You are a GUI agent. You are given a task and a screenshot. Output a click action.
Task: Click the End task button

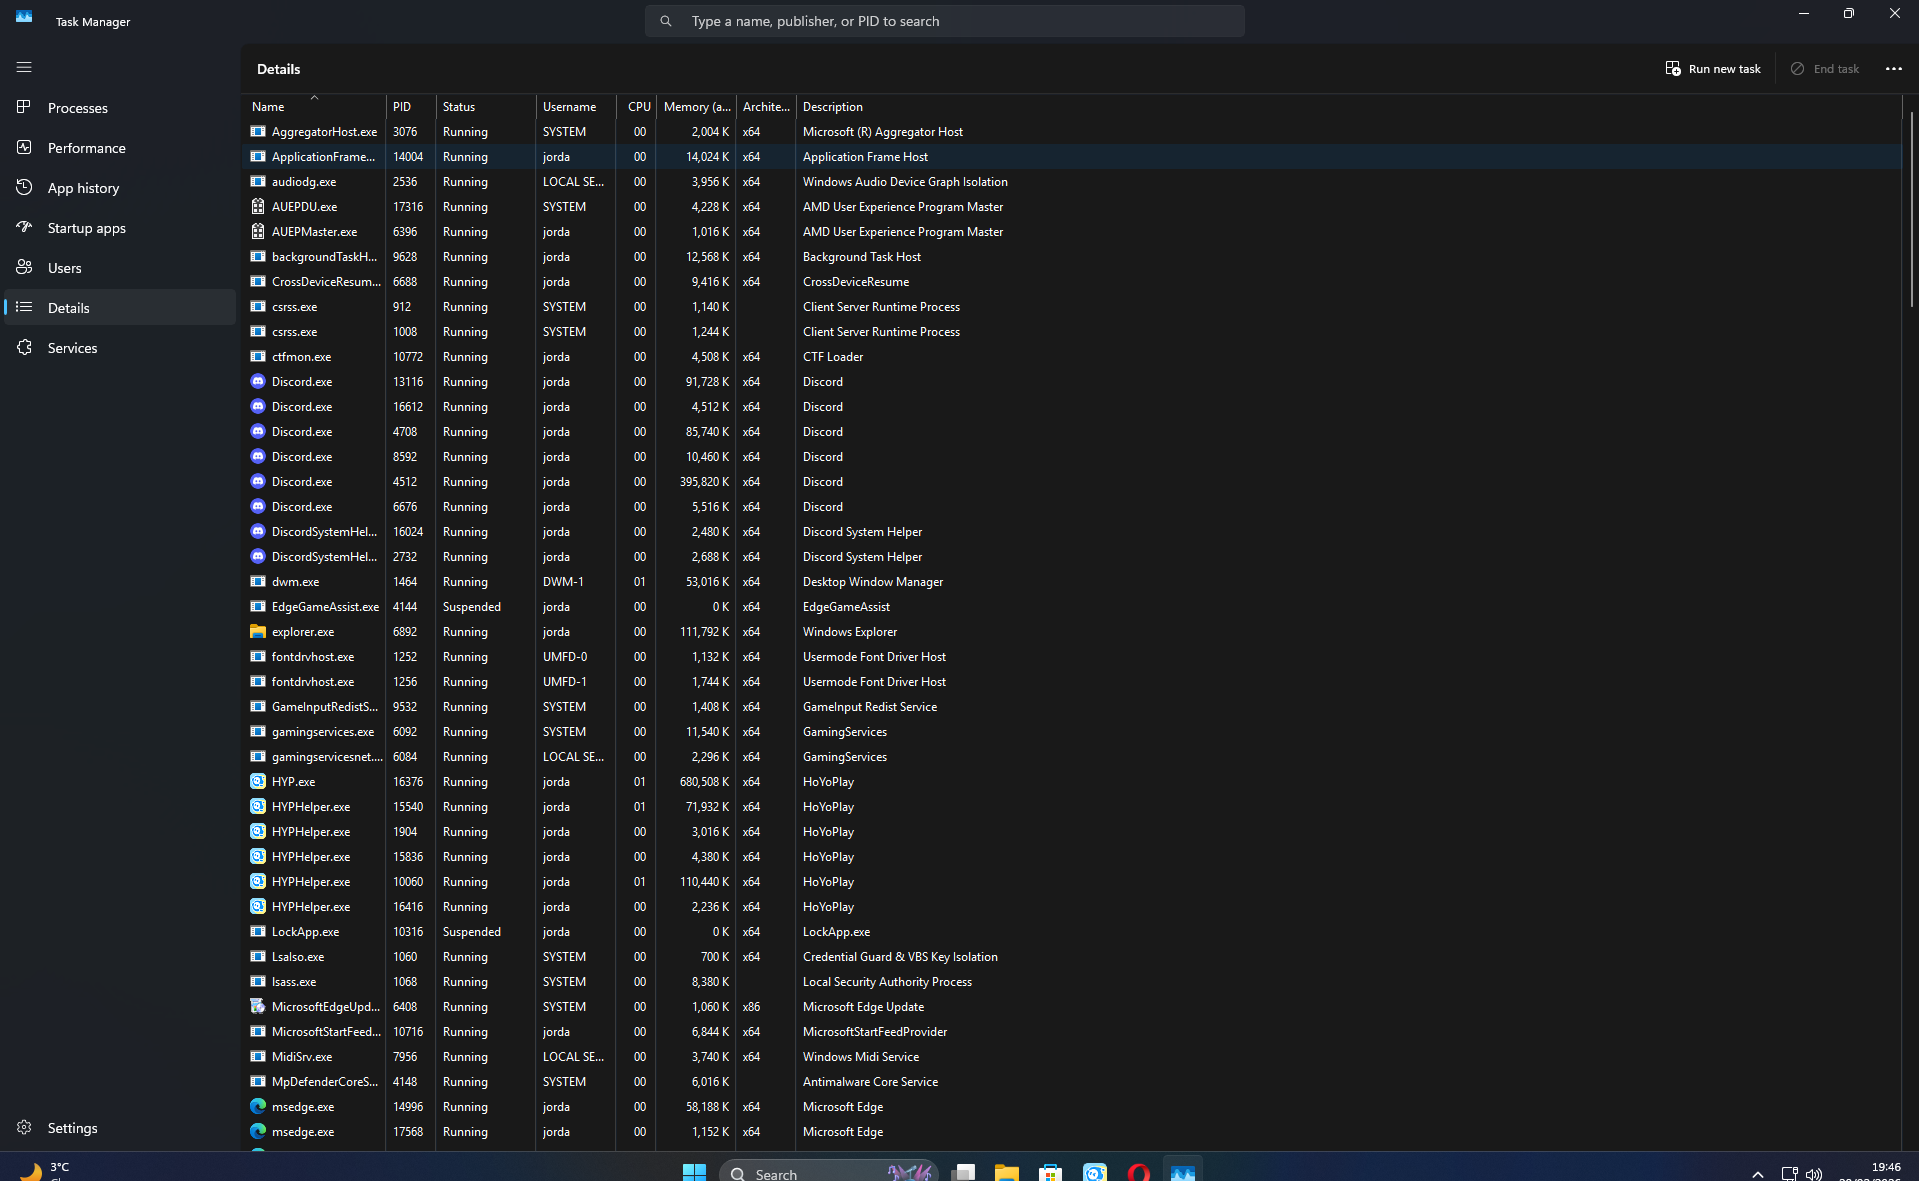tap(1825, 69)
